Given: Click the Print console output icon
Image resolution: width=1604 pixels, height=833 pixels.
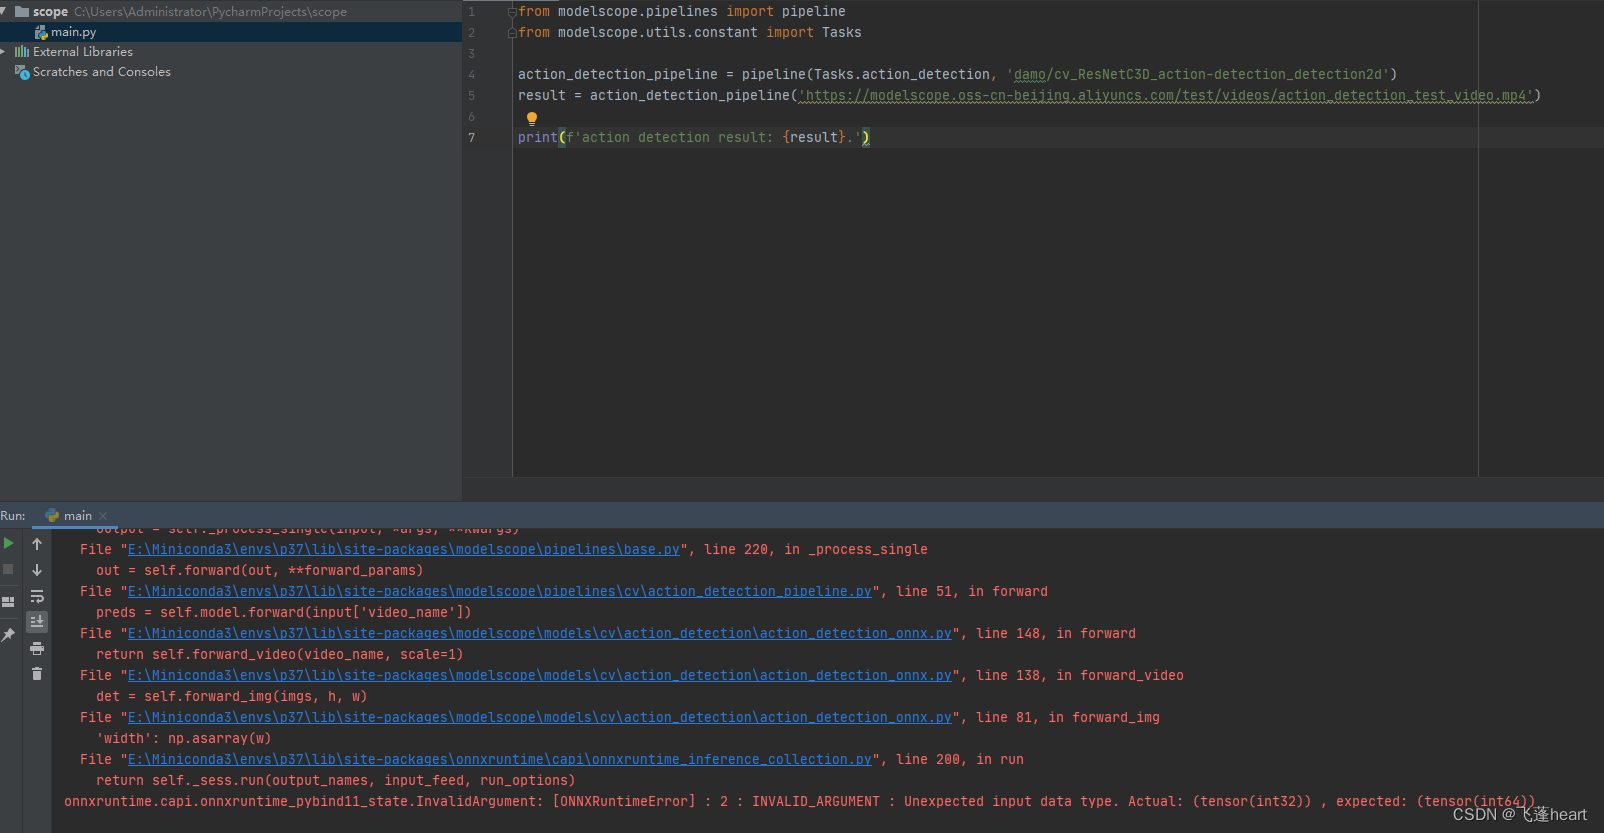Looking at the screenshot, I should [37, 648].
